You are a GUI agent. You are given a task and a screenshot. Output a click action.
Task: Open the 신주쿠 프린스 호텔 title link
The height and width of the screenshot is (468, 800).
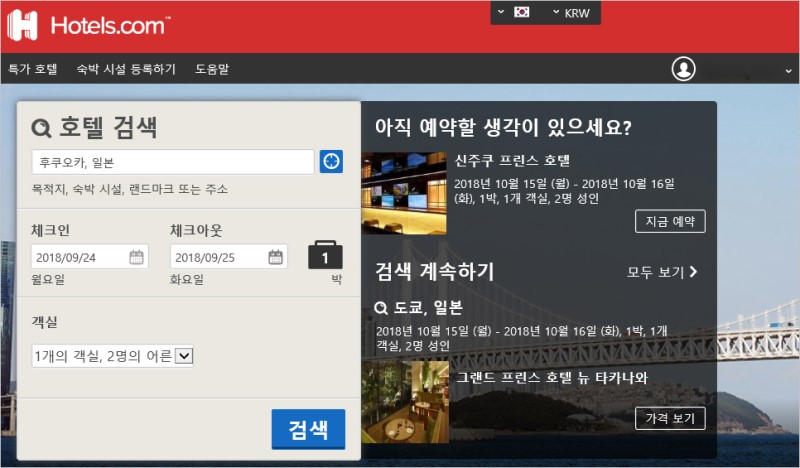point(512,160)
